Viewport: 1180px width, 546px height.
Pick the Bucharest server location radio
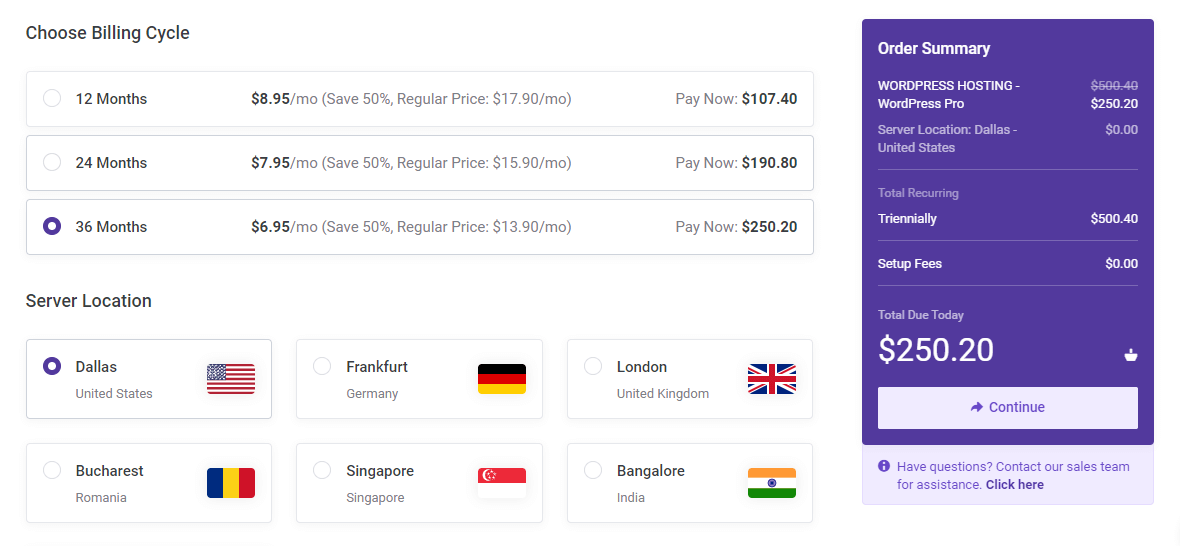coord(52,470)
